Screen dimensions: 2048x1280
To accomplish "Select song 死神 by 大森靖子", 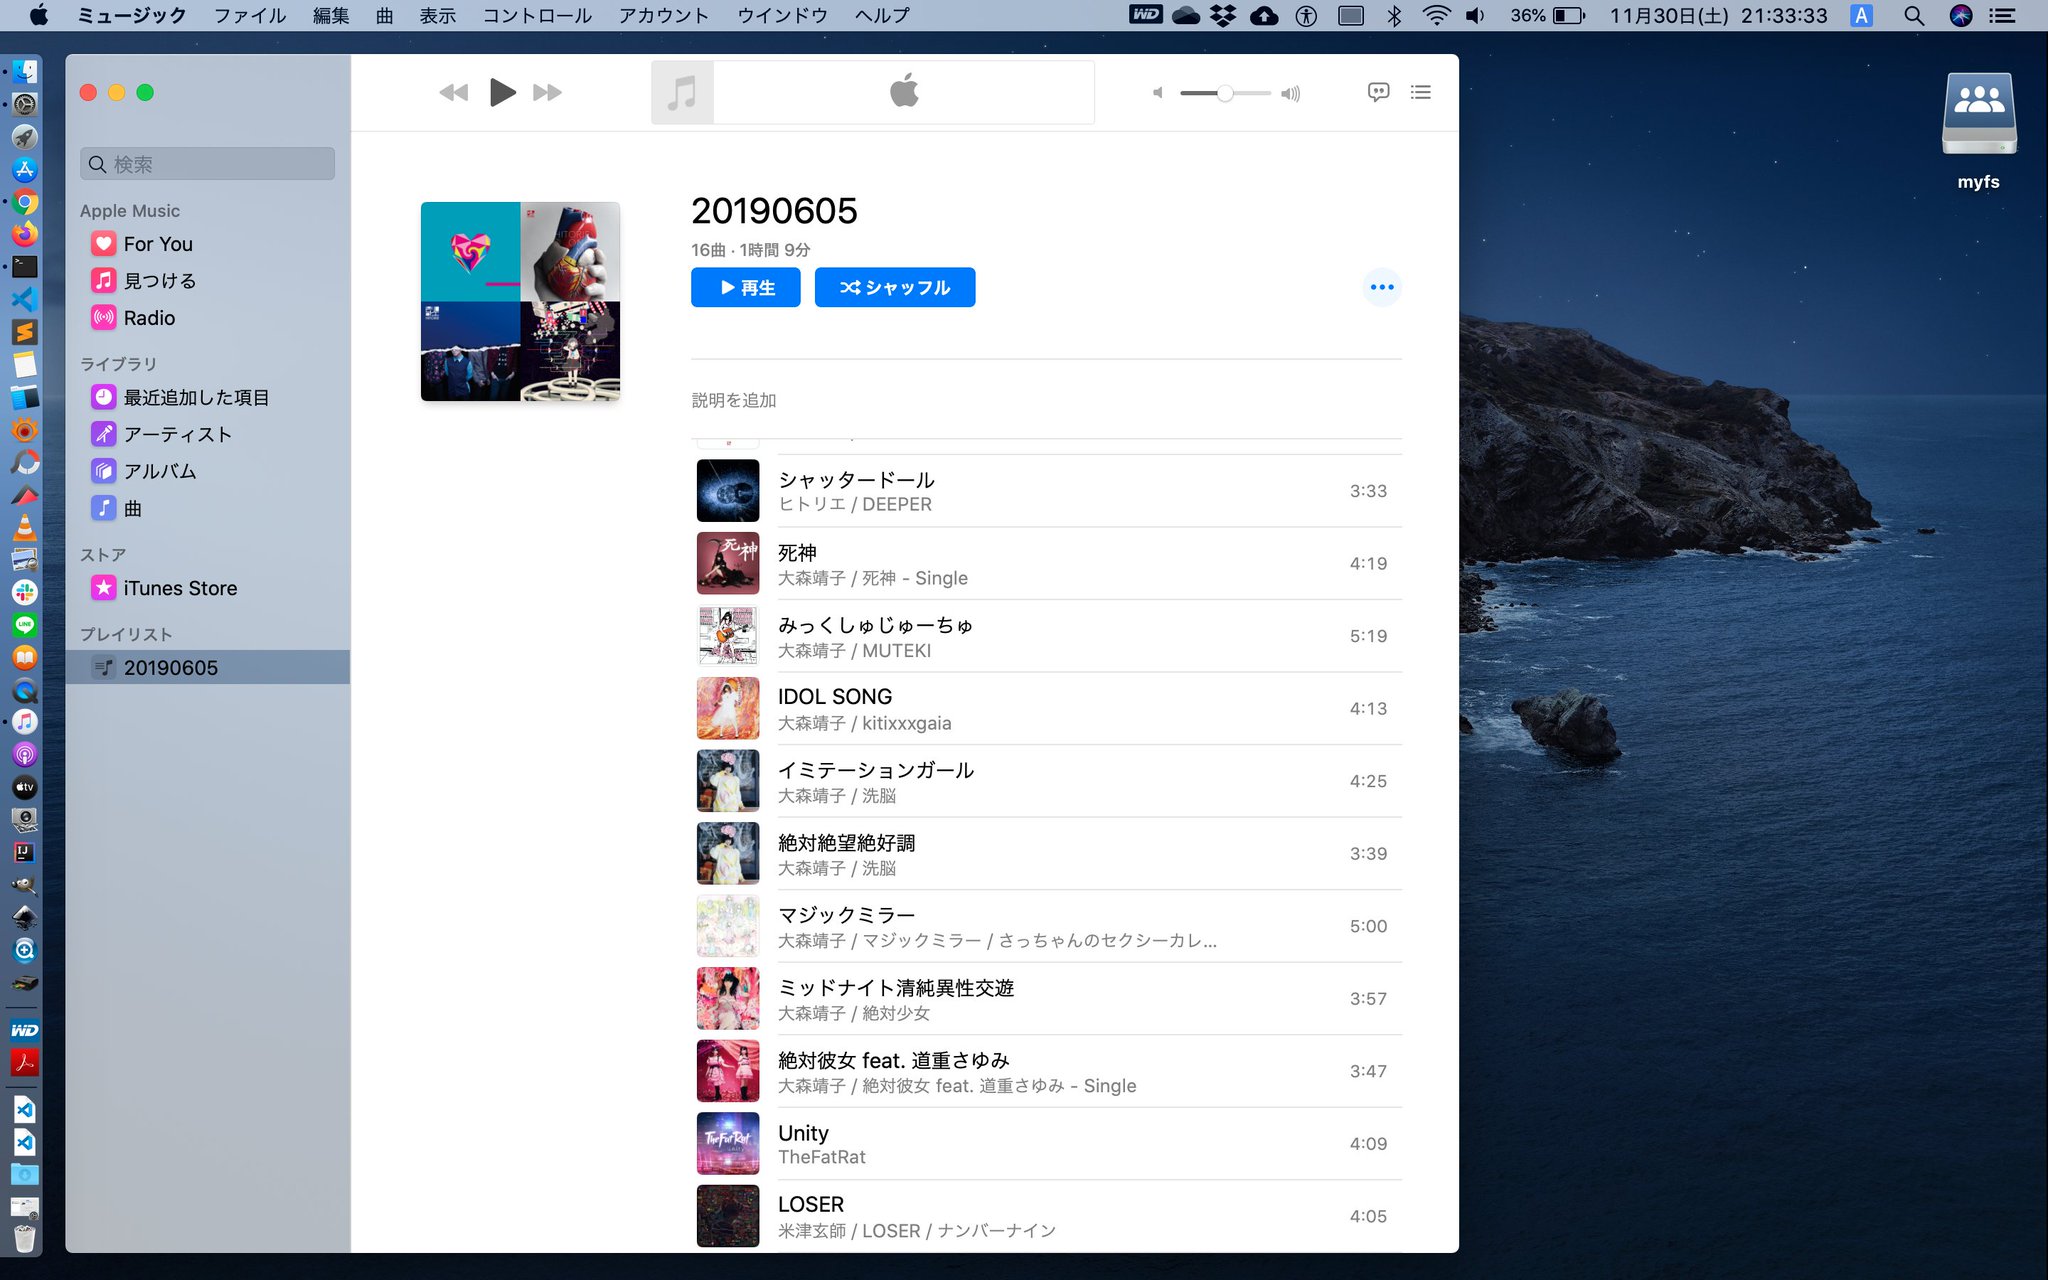I will coord(1048,563).
